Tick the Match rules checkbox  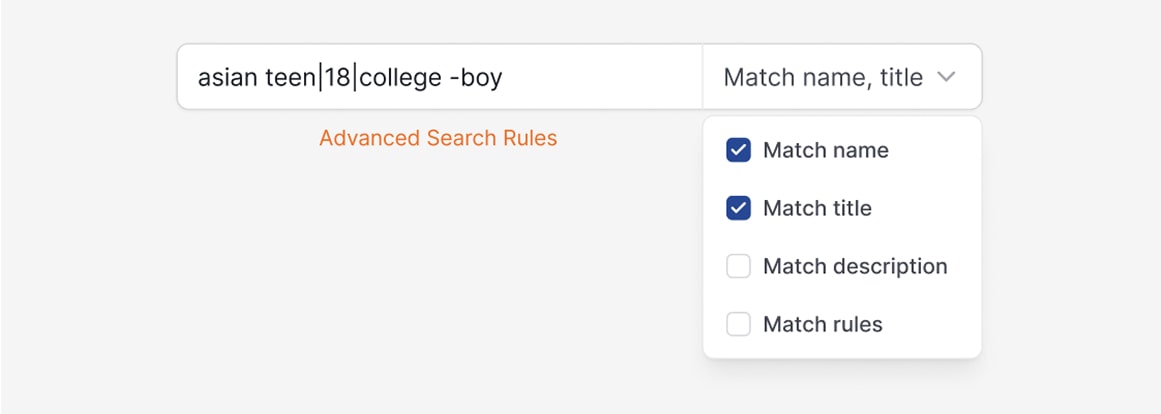click(x=738, y=324)
